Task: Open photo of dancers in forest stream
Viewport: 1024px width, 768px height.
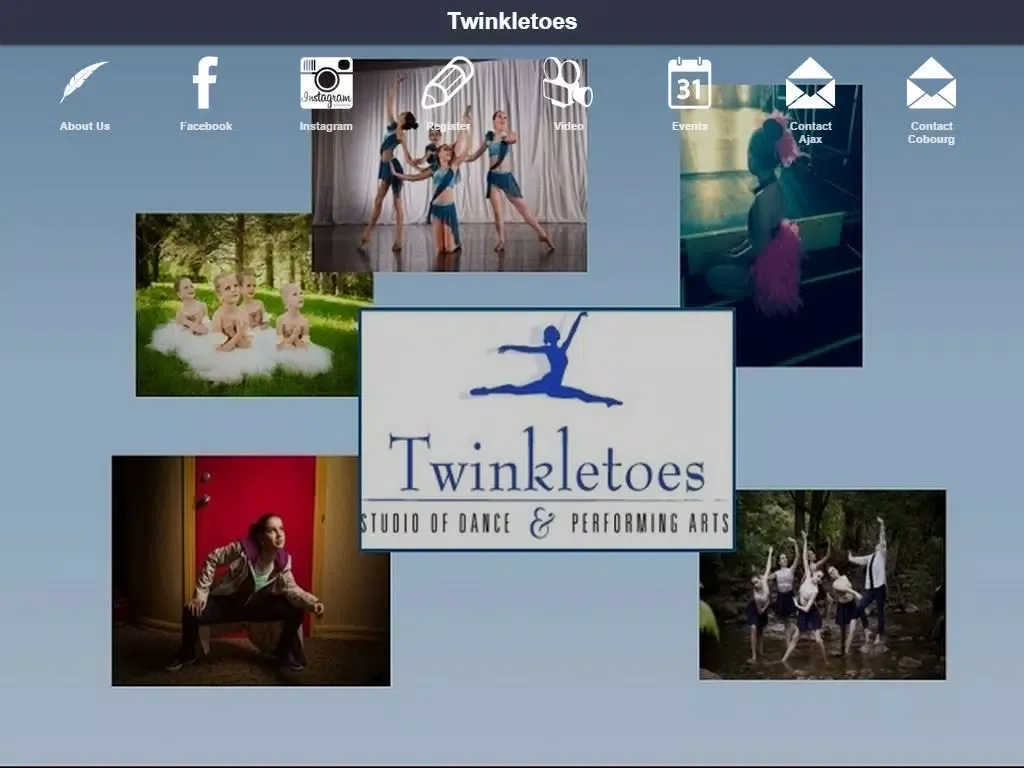Action: [822, 584]
